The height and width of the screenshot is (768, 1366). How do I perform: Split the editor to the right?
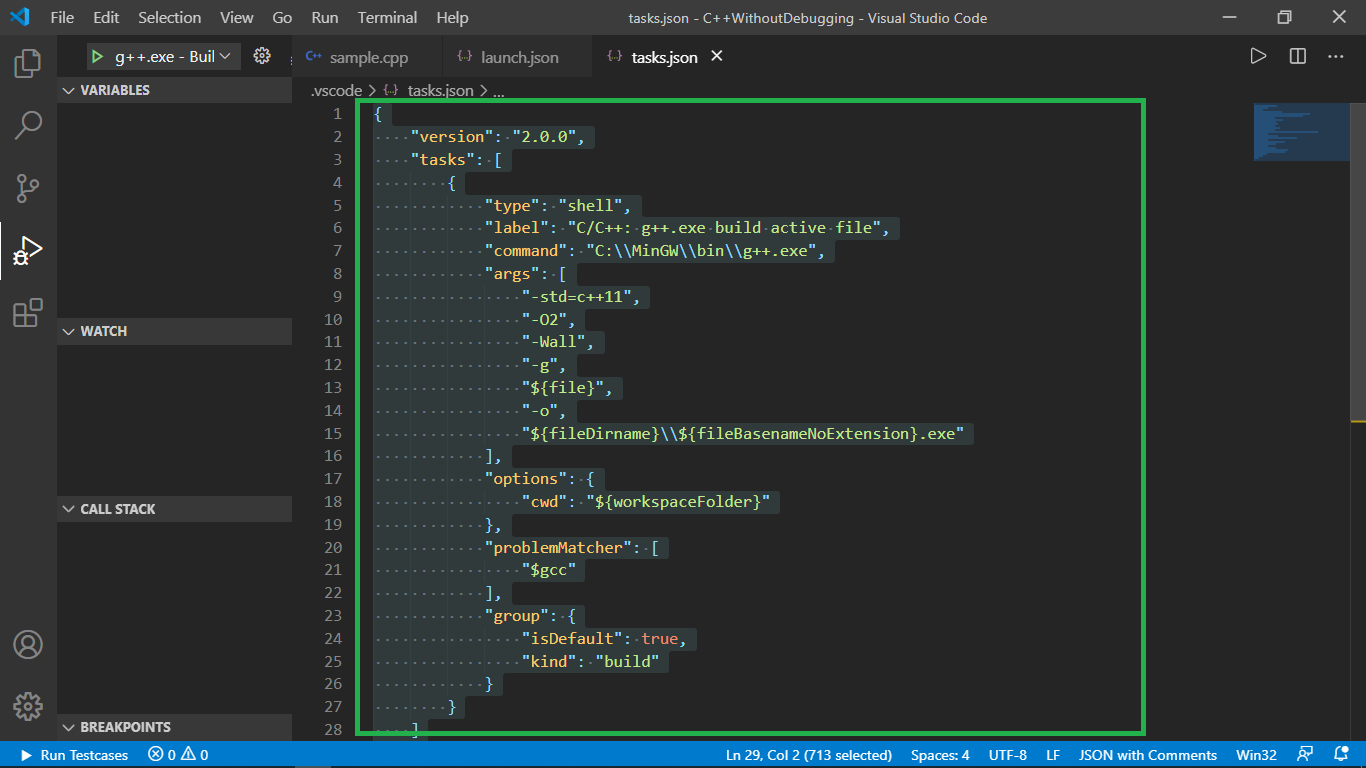click(1298, 57)
